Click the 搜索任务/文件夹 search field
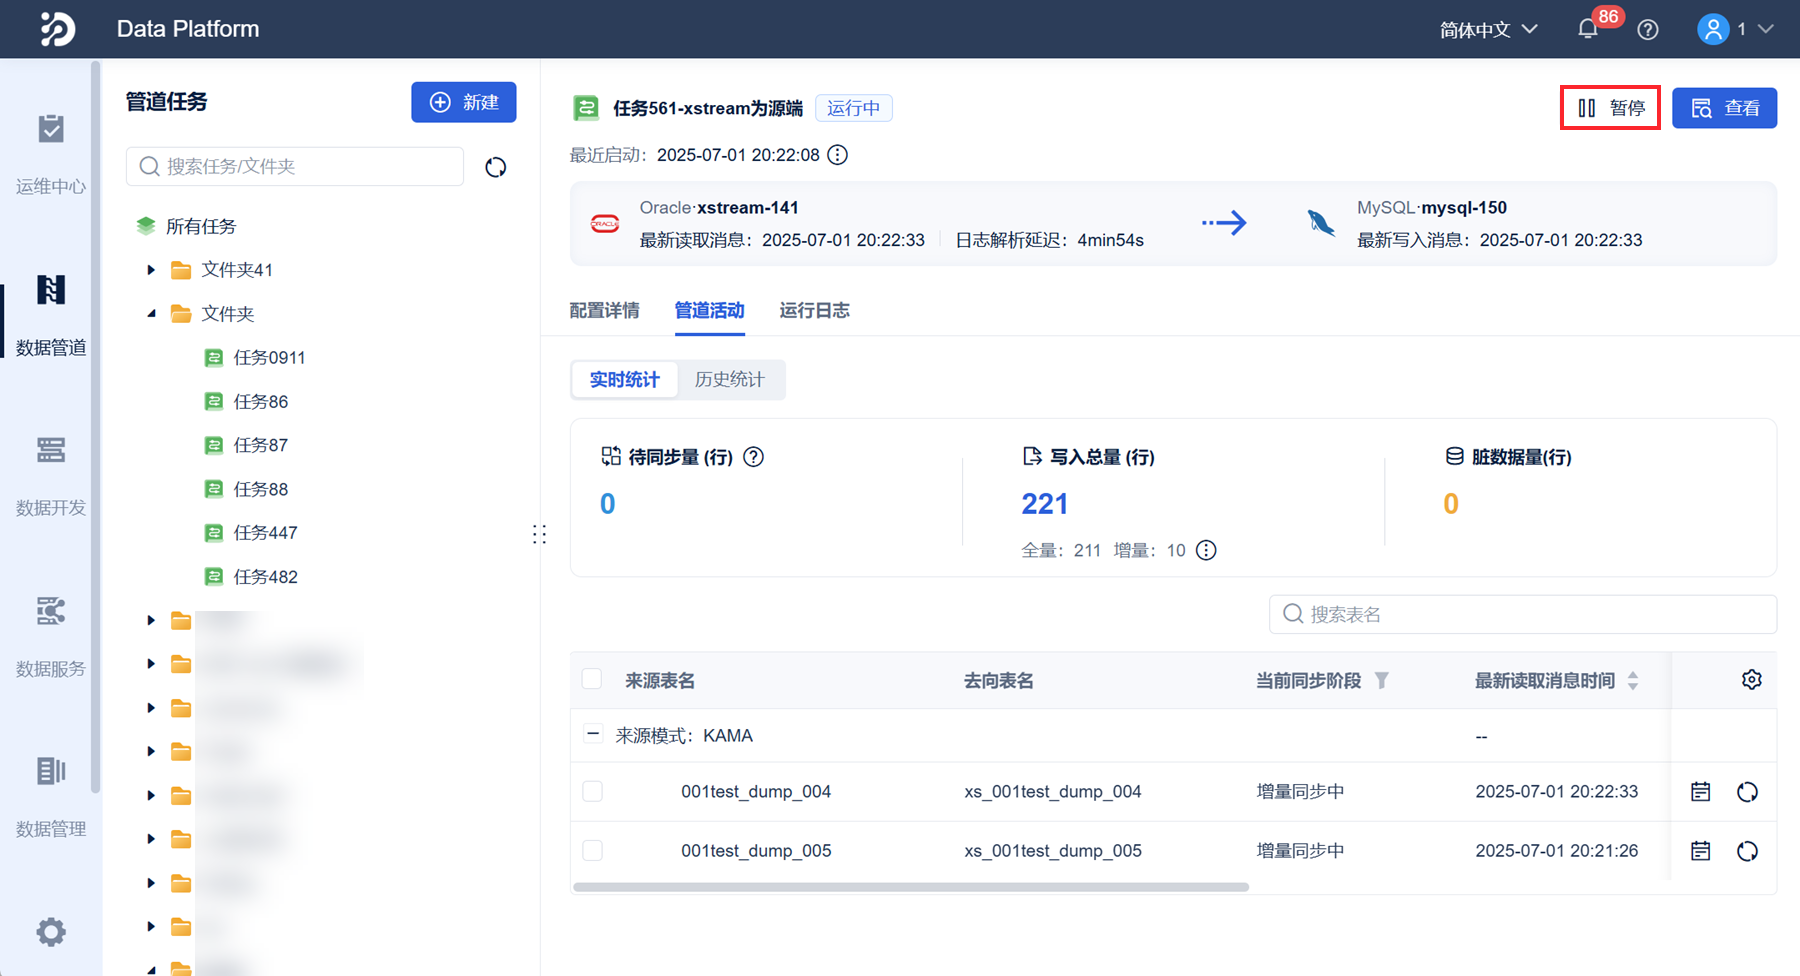The height and width of the screenshot is (976, 1800). (x=295, y=167)
